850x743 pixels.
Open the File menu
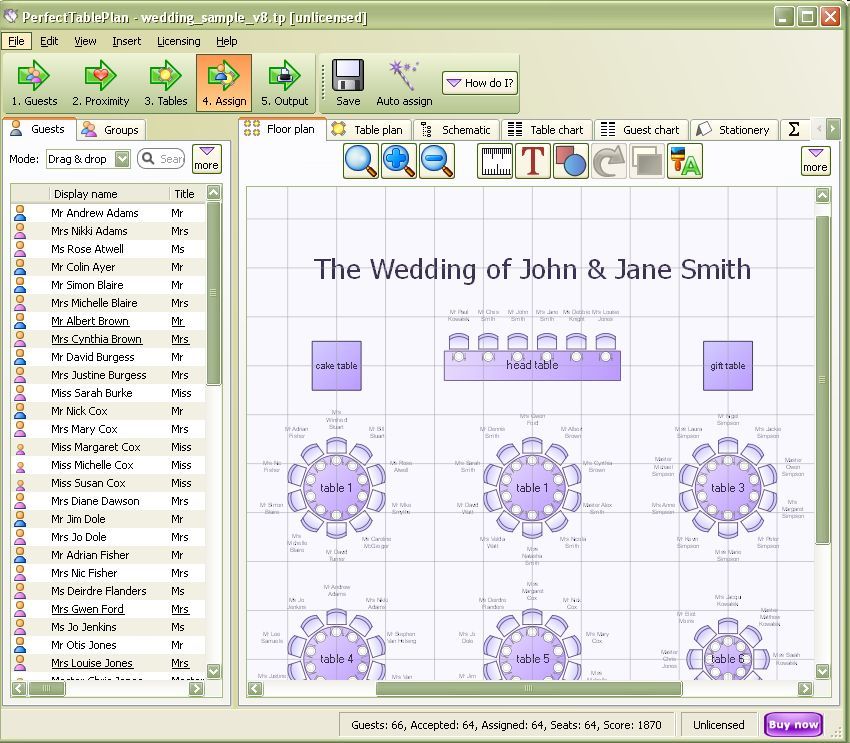tap(16, 41)
